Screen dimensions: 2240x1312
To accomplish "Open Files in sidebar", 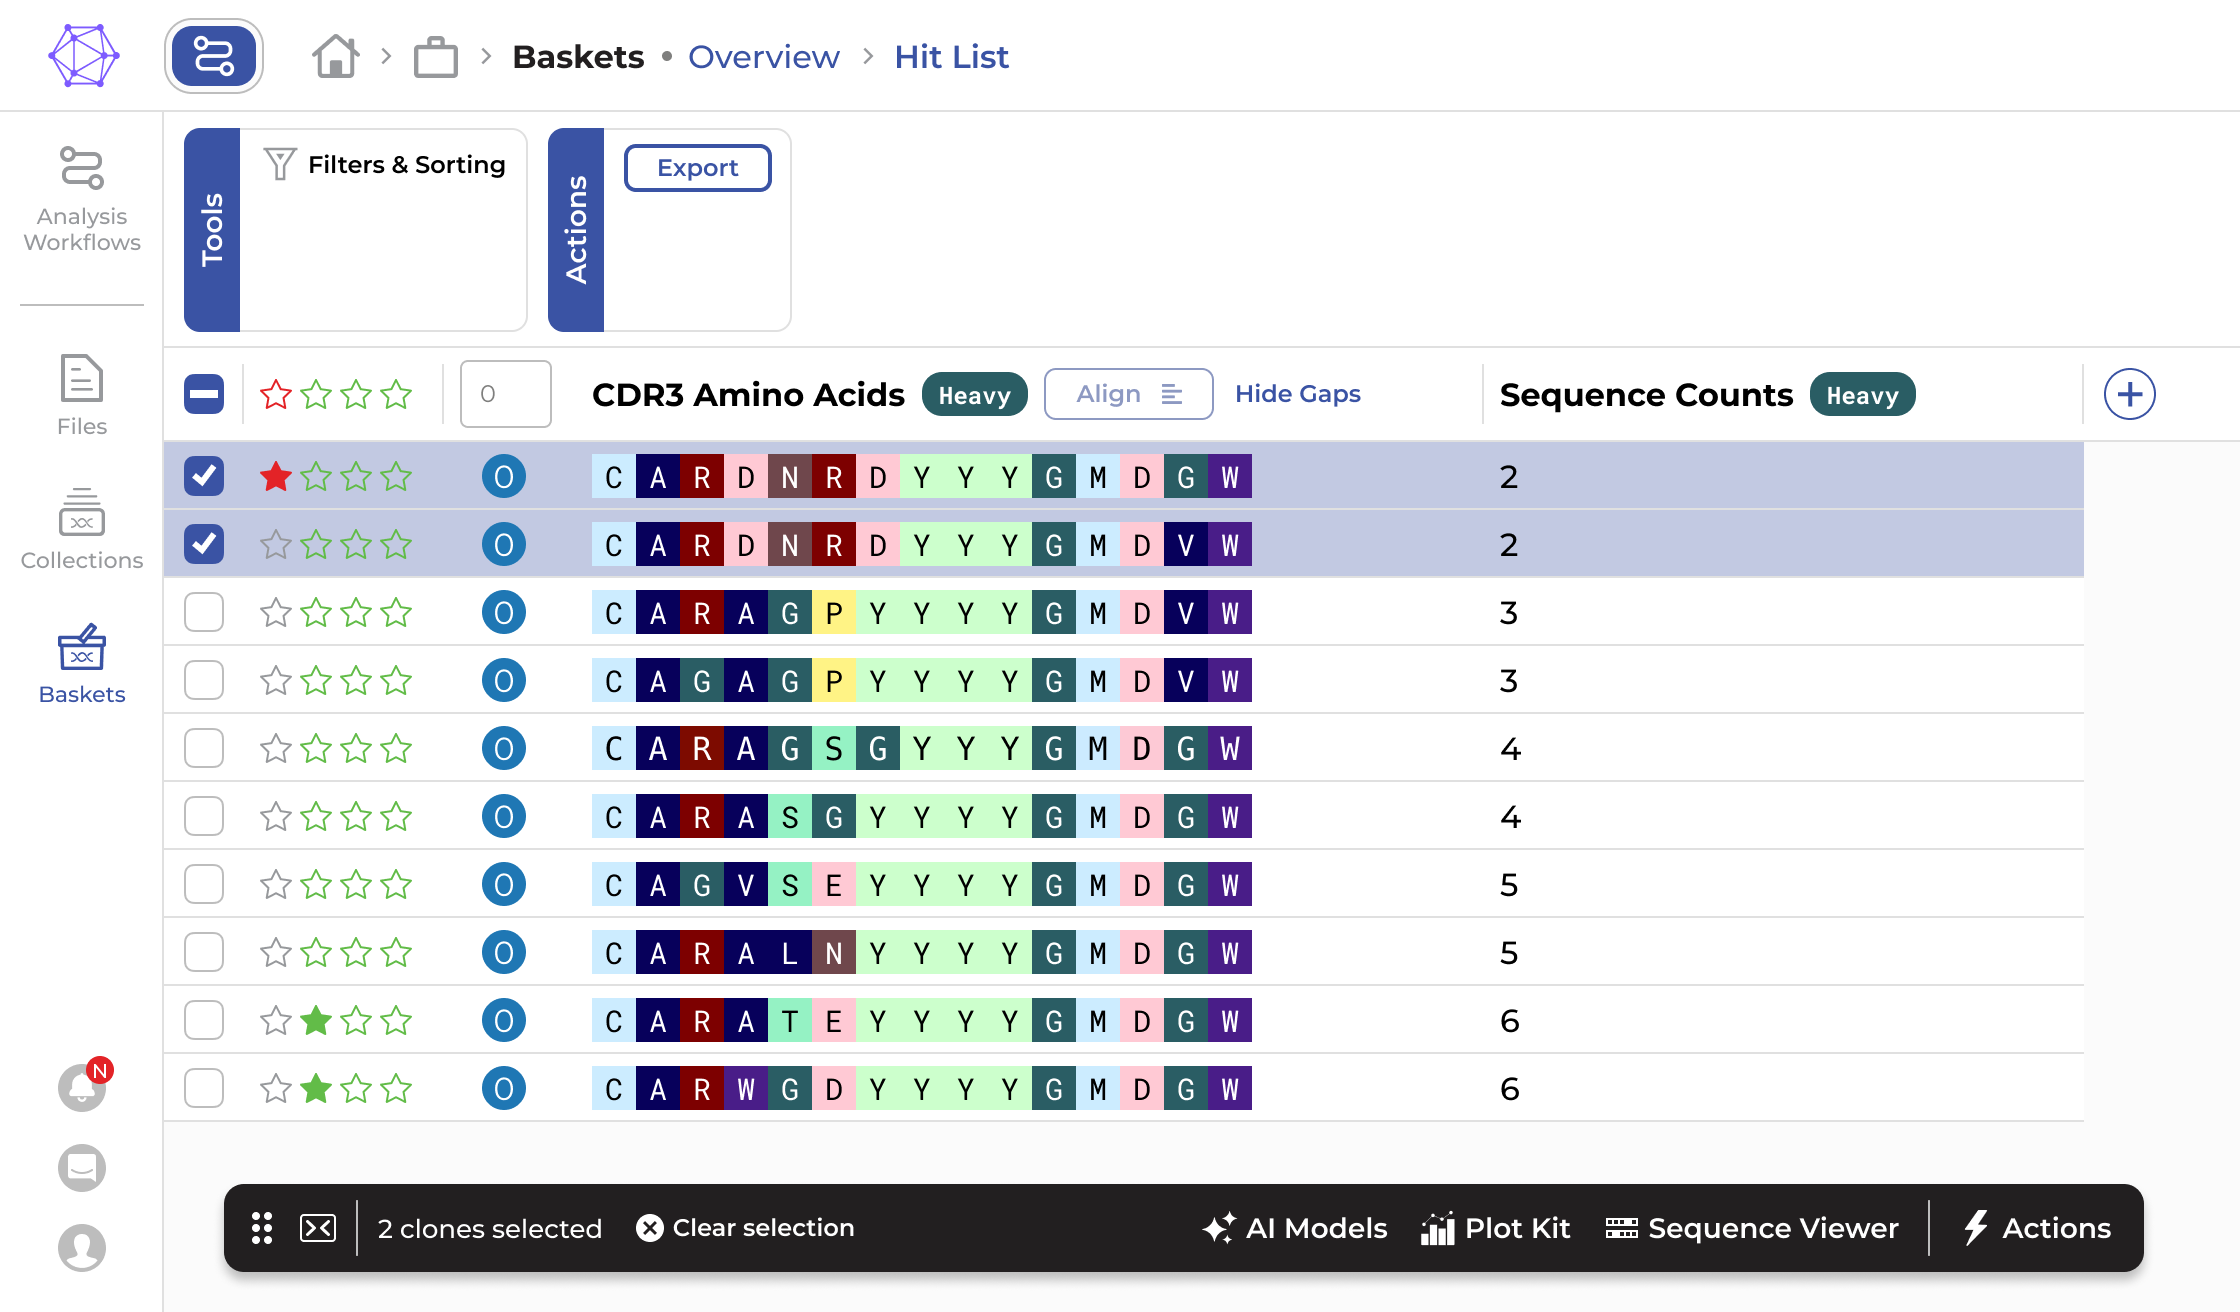I will [x=82, y=395].
